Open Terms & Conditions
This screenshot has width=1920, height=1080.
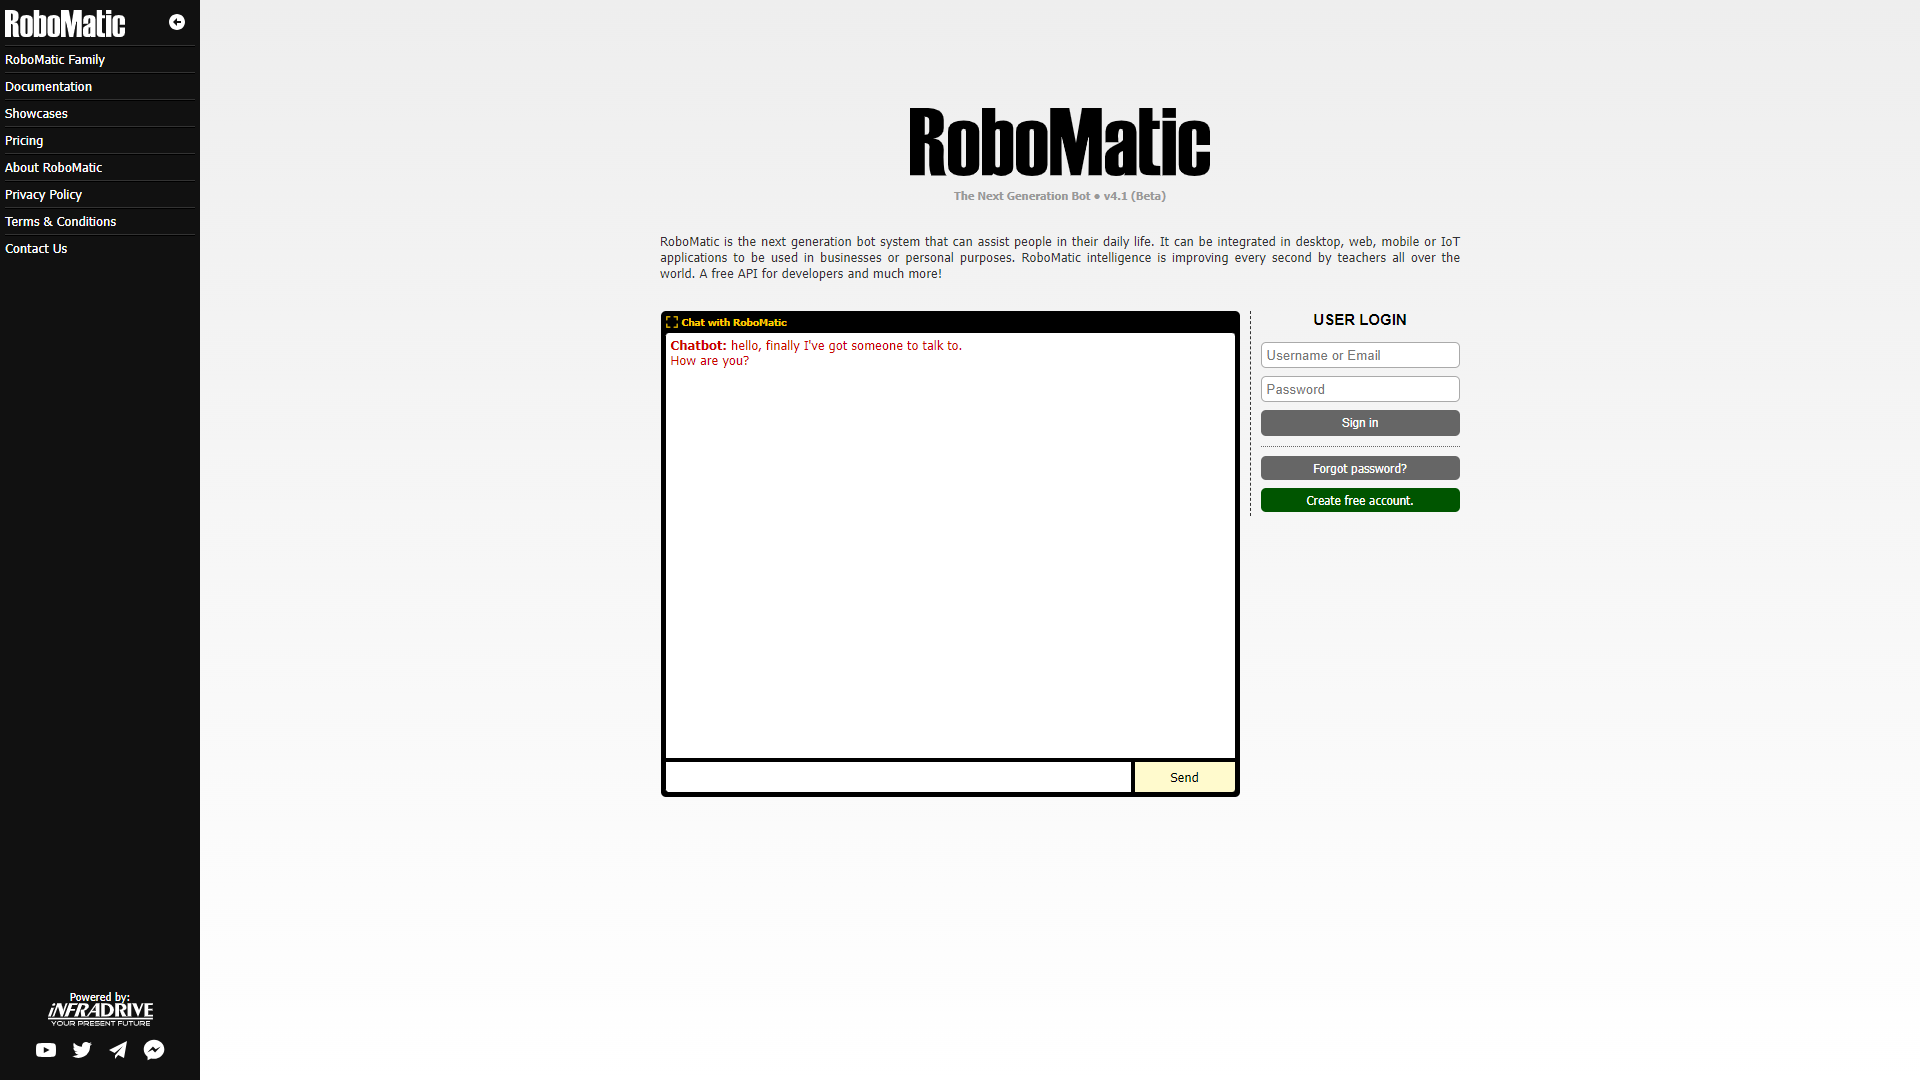tap(60, 221)
